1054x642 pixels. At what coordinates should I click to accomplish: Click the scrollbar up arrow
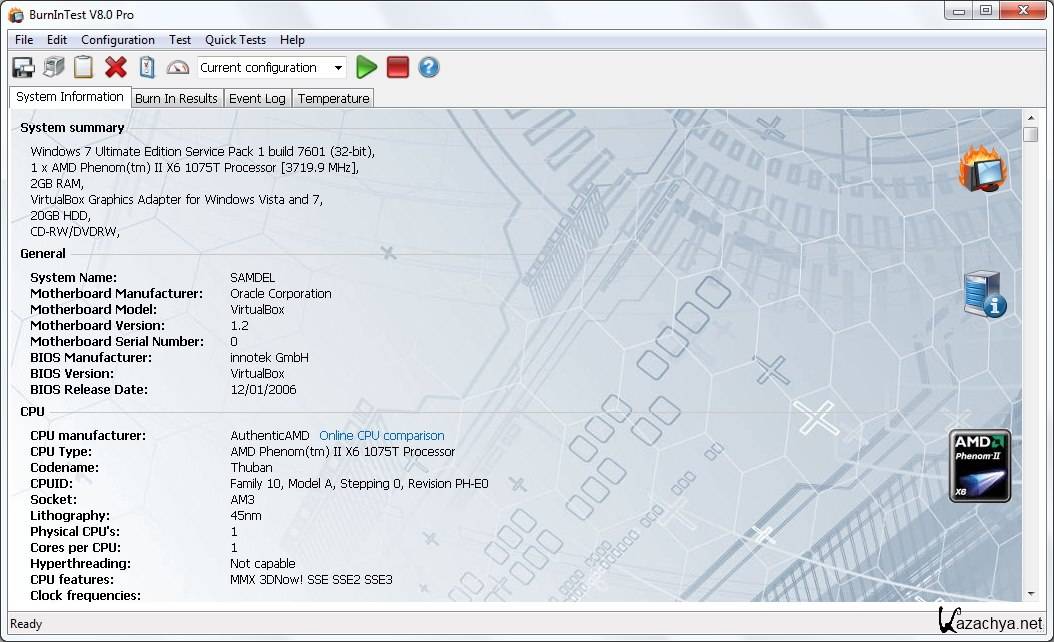pyautogui.click(x=1030, y=118)
